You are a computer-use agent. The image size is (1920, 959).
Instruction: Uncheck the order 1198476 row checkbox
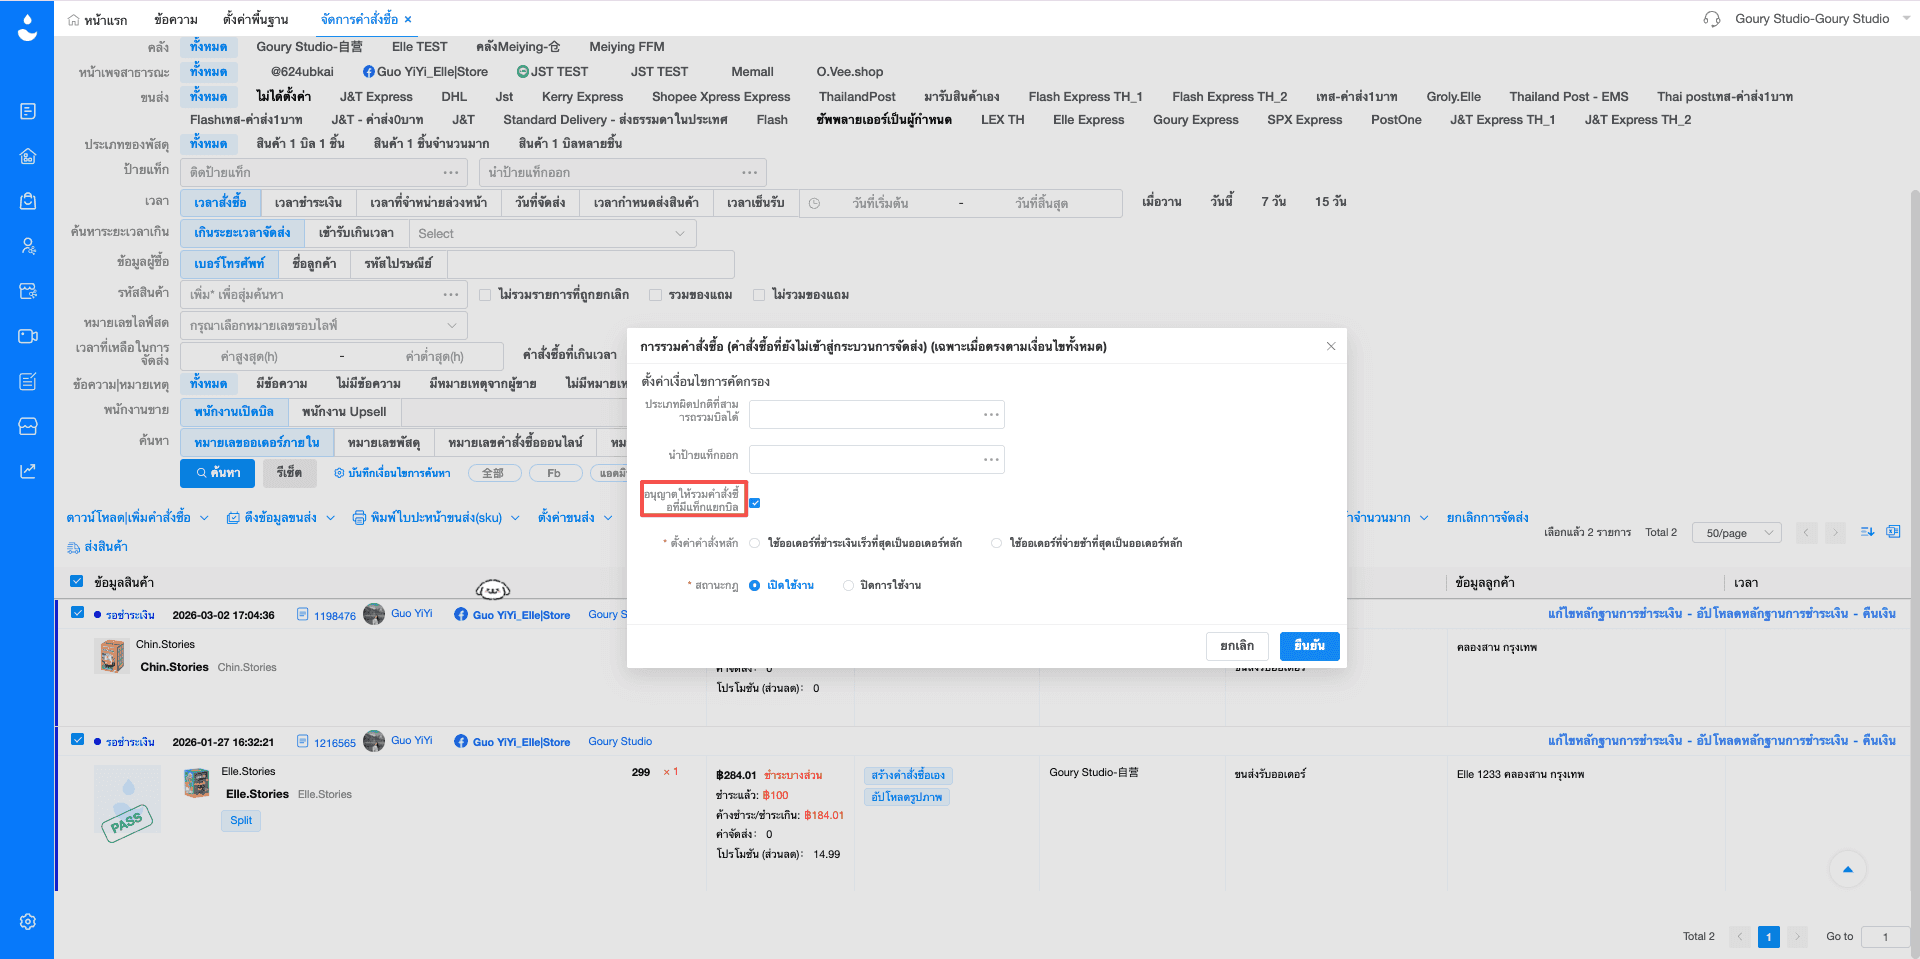click(x=77, y=612)
